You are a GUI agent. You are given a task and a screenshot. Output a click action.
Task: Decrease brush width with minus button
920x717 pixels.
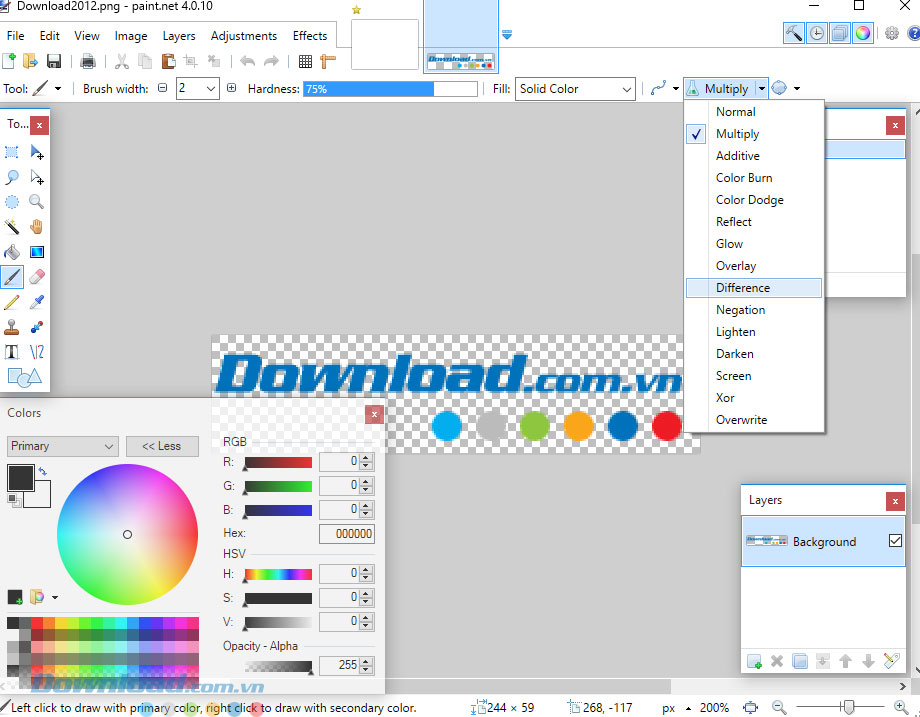point(163,88)
